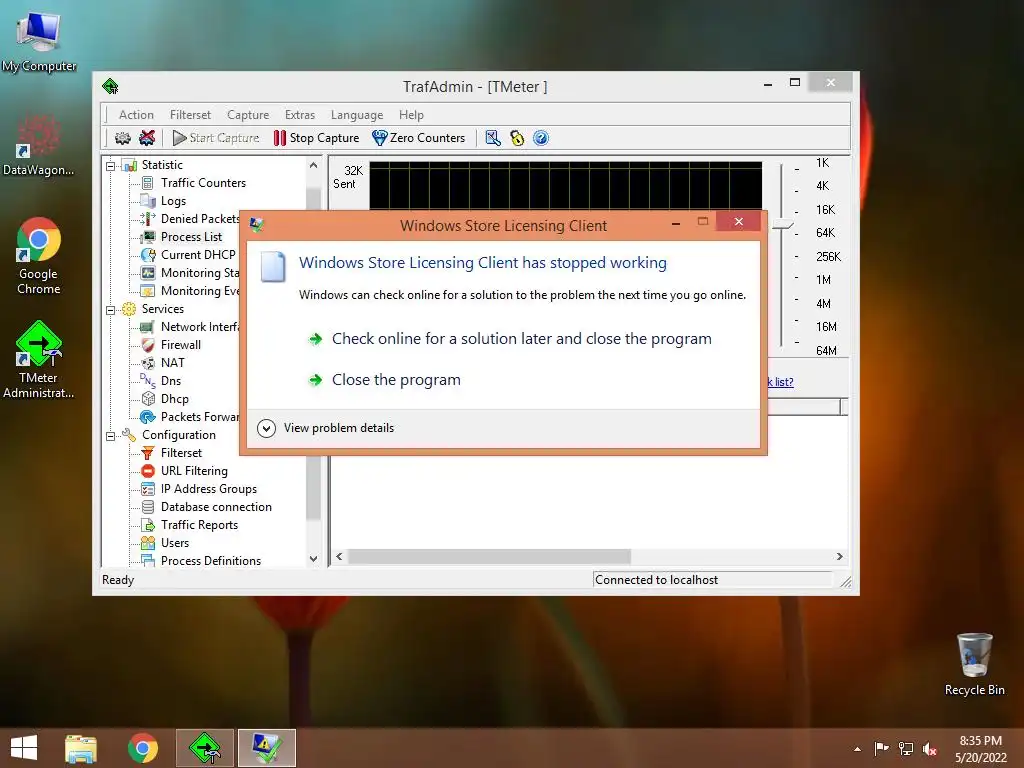Select IP Address Groups in the tree

[x=208, y=489]
